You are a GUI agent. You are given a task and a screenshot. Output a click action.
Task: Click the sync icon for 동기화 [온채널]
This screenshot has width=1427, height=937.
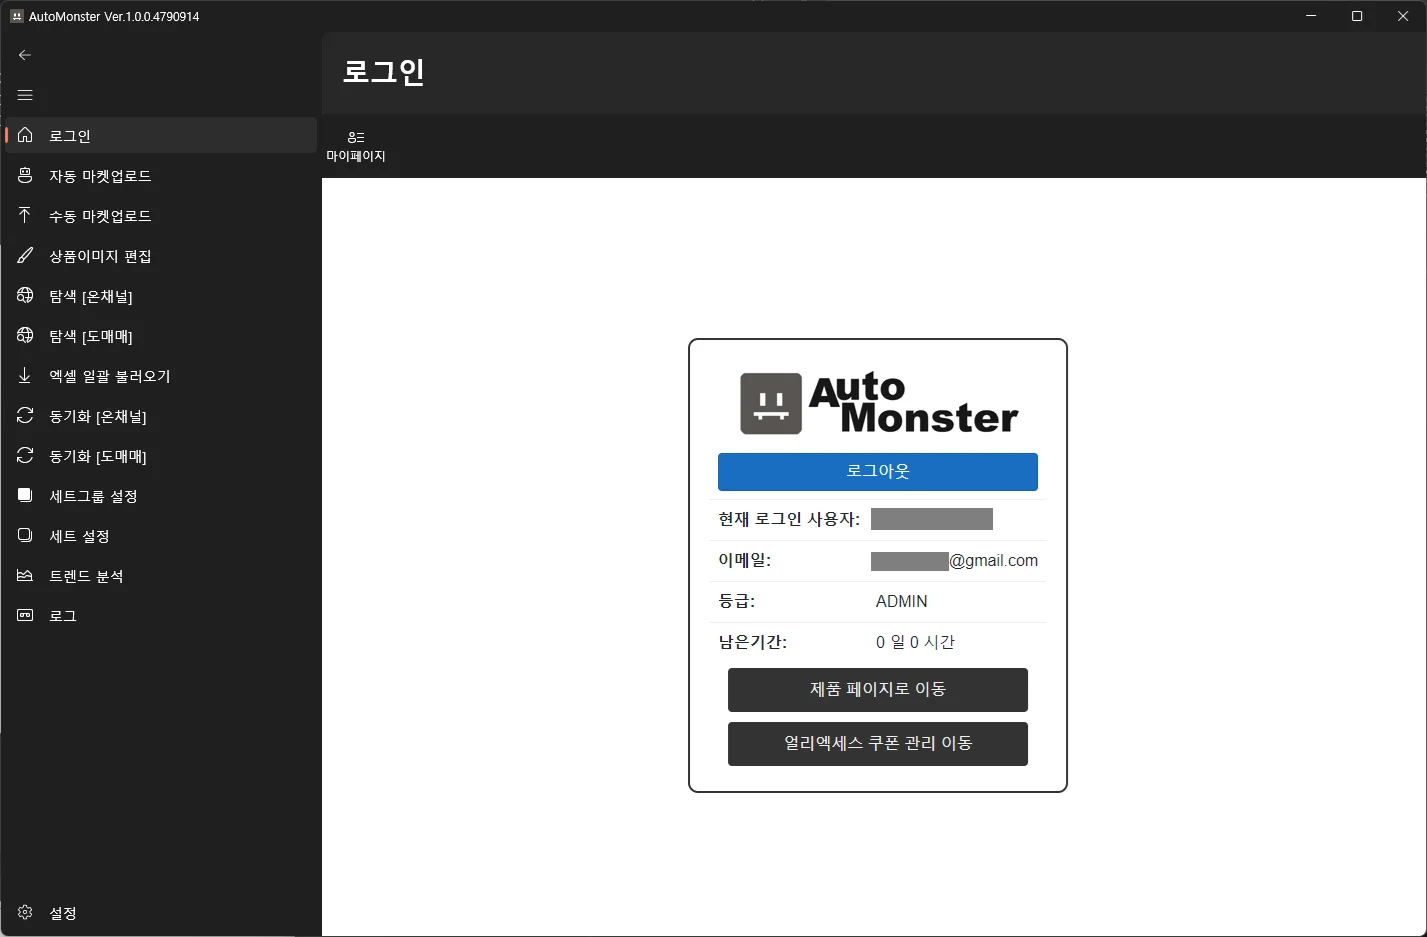coord(25,415)
